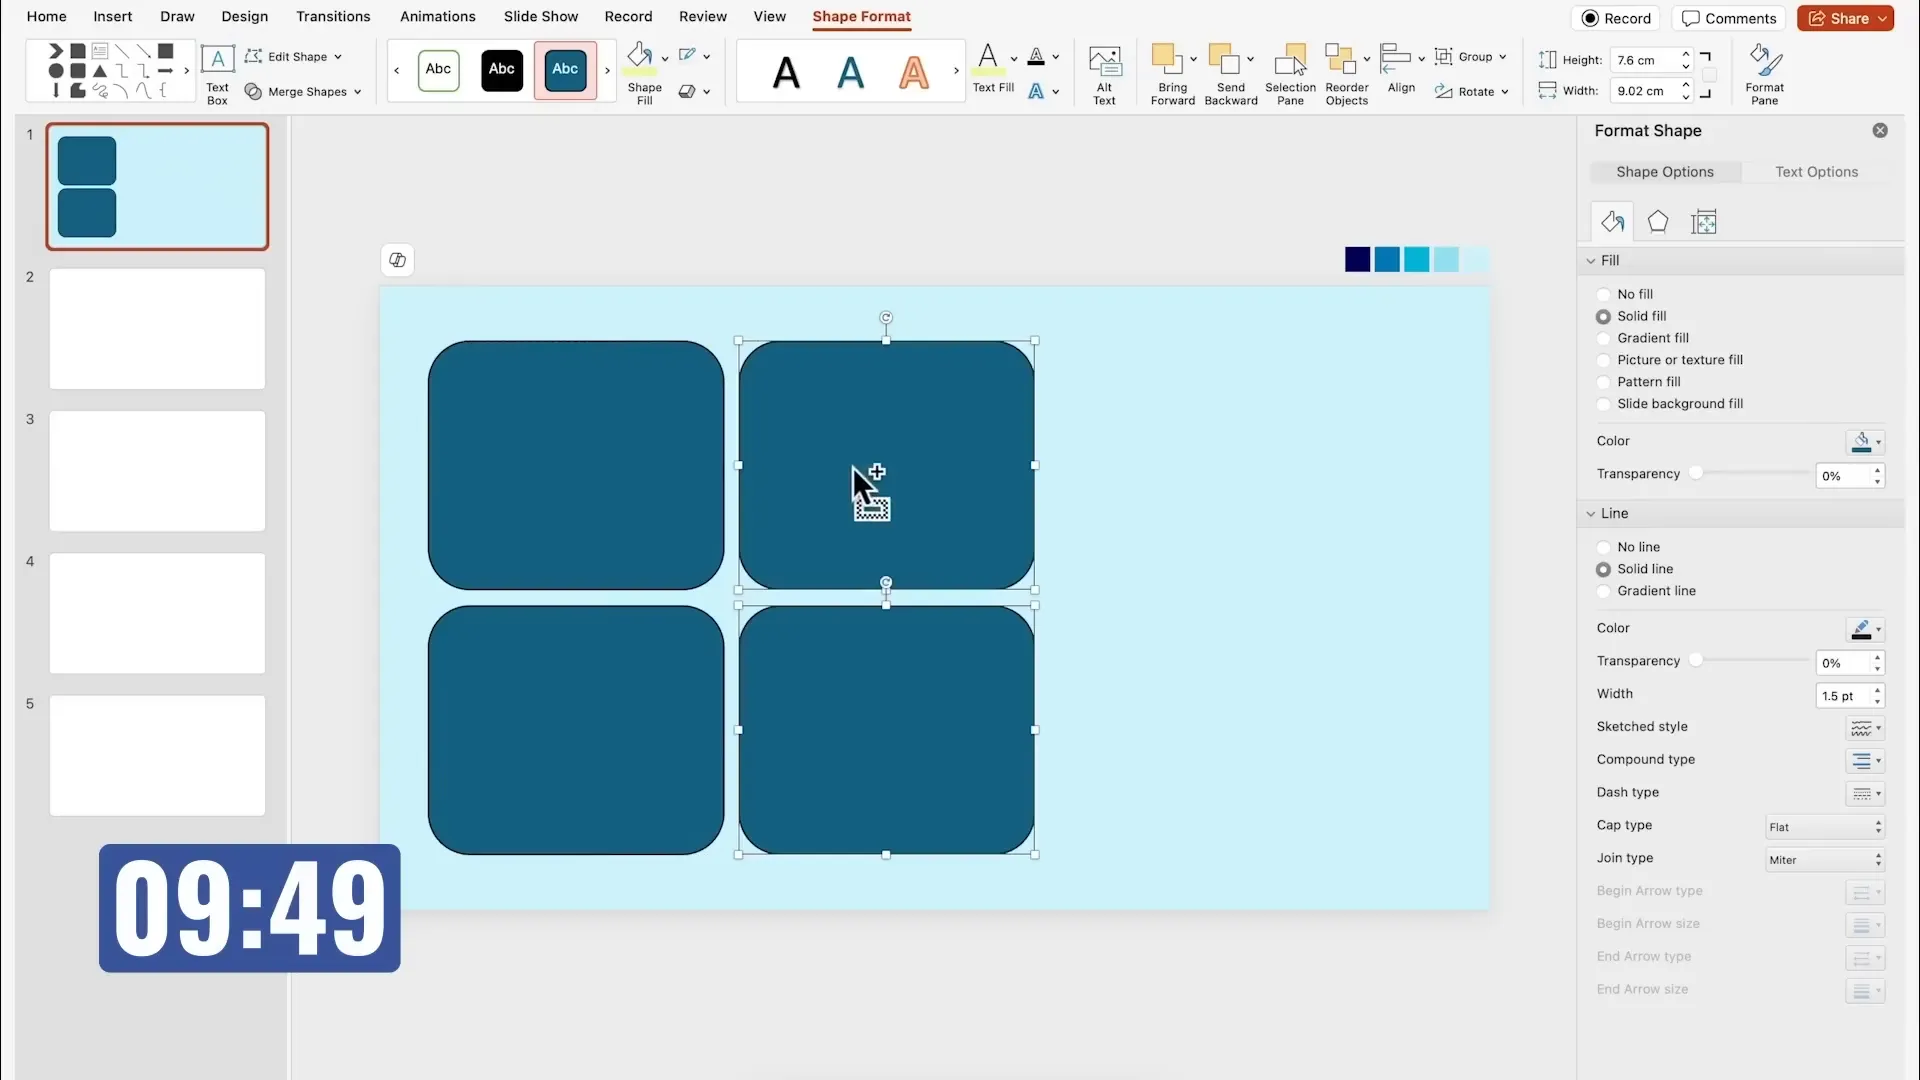Apply the orange outlined WordArt A style

click(914, 72)
